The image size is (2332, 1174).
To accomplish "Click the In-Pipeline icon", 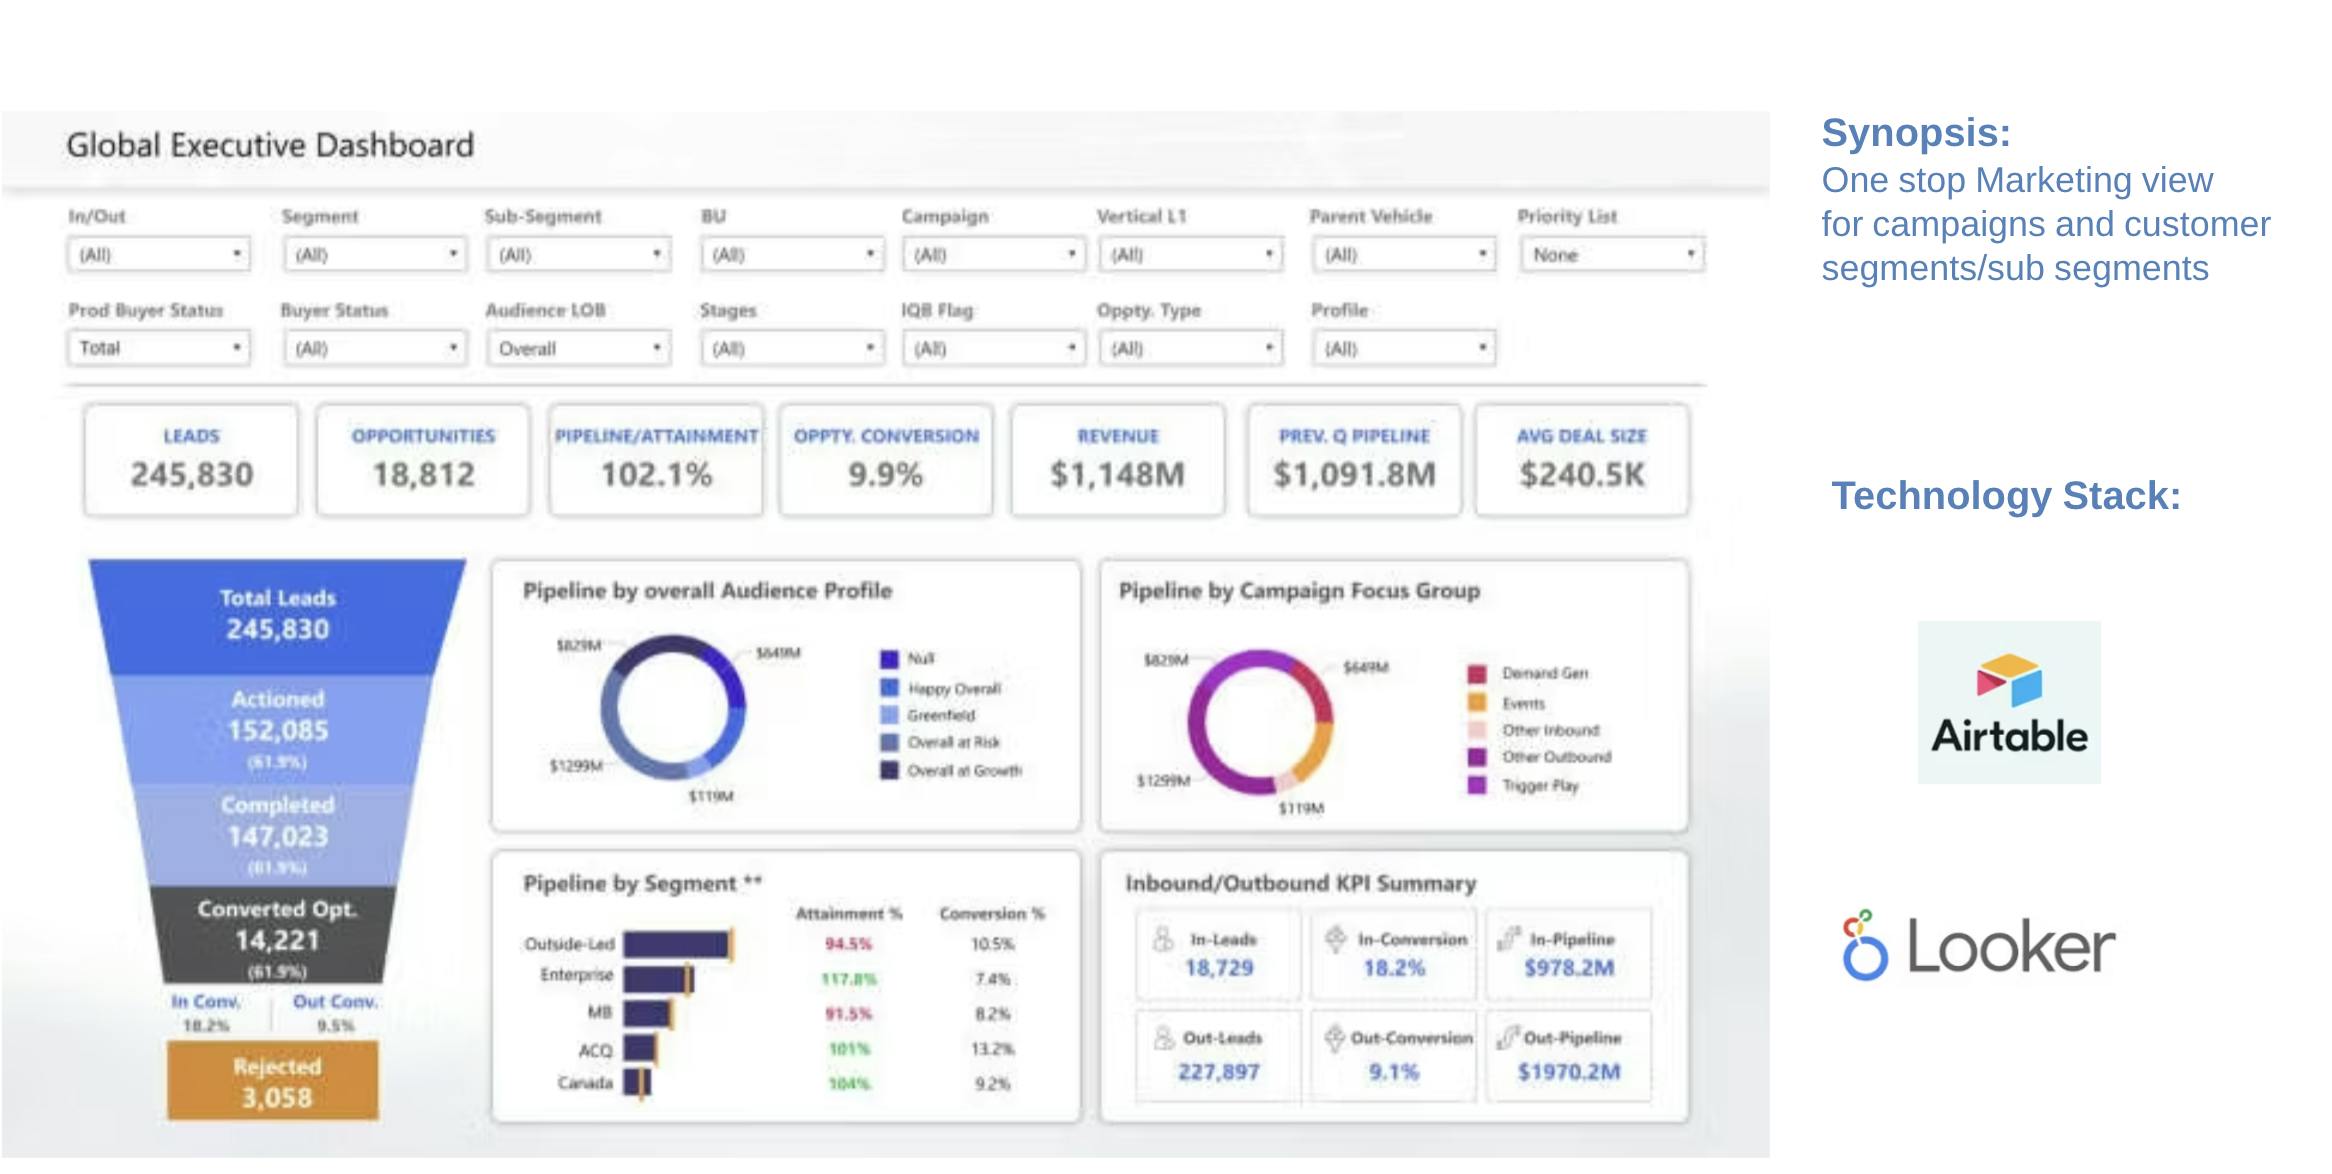I will [1507, 938].
